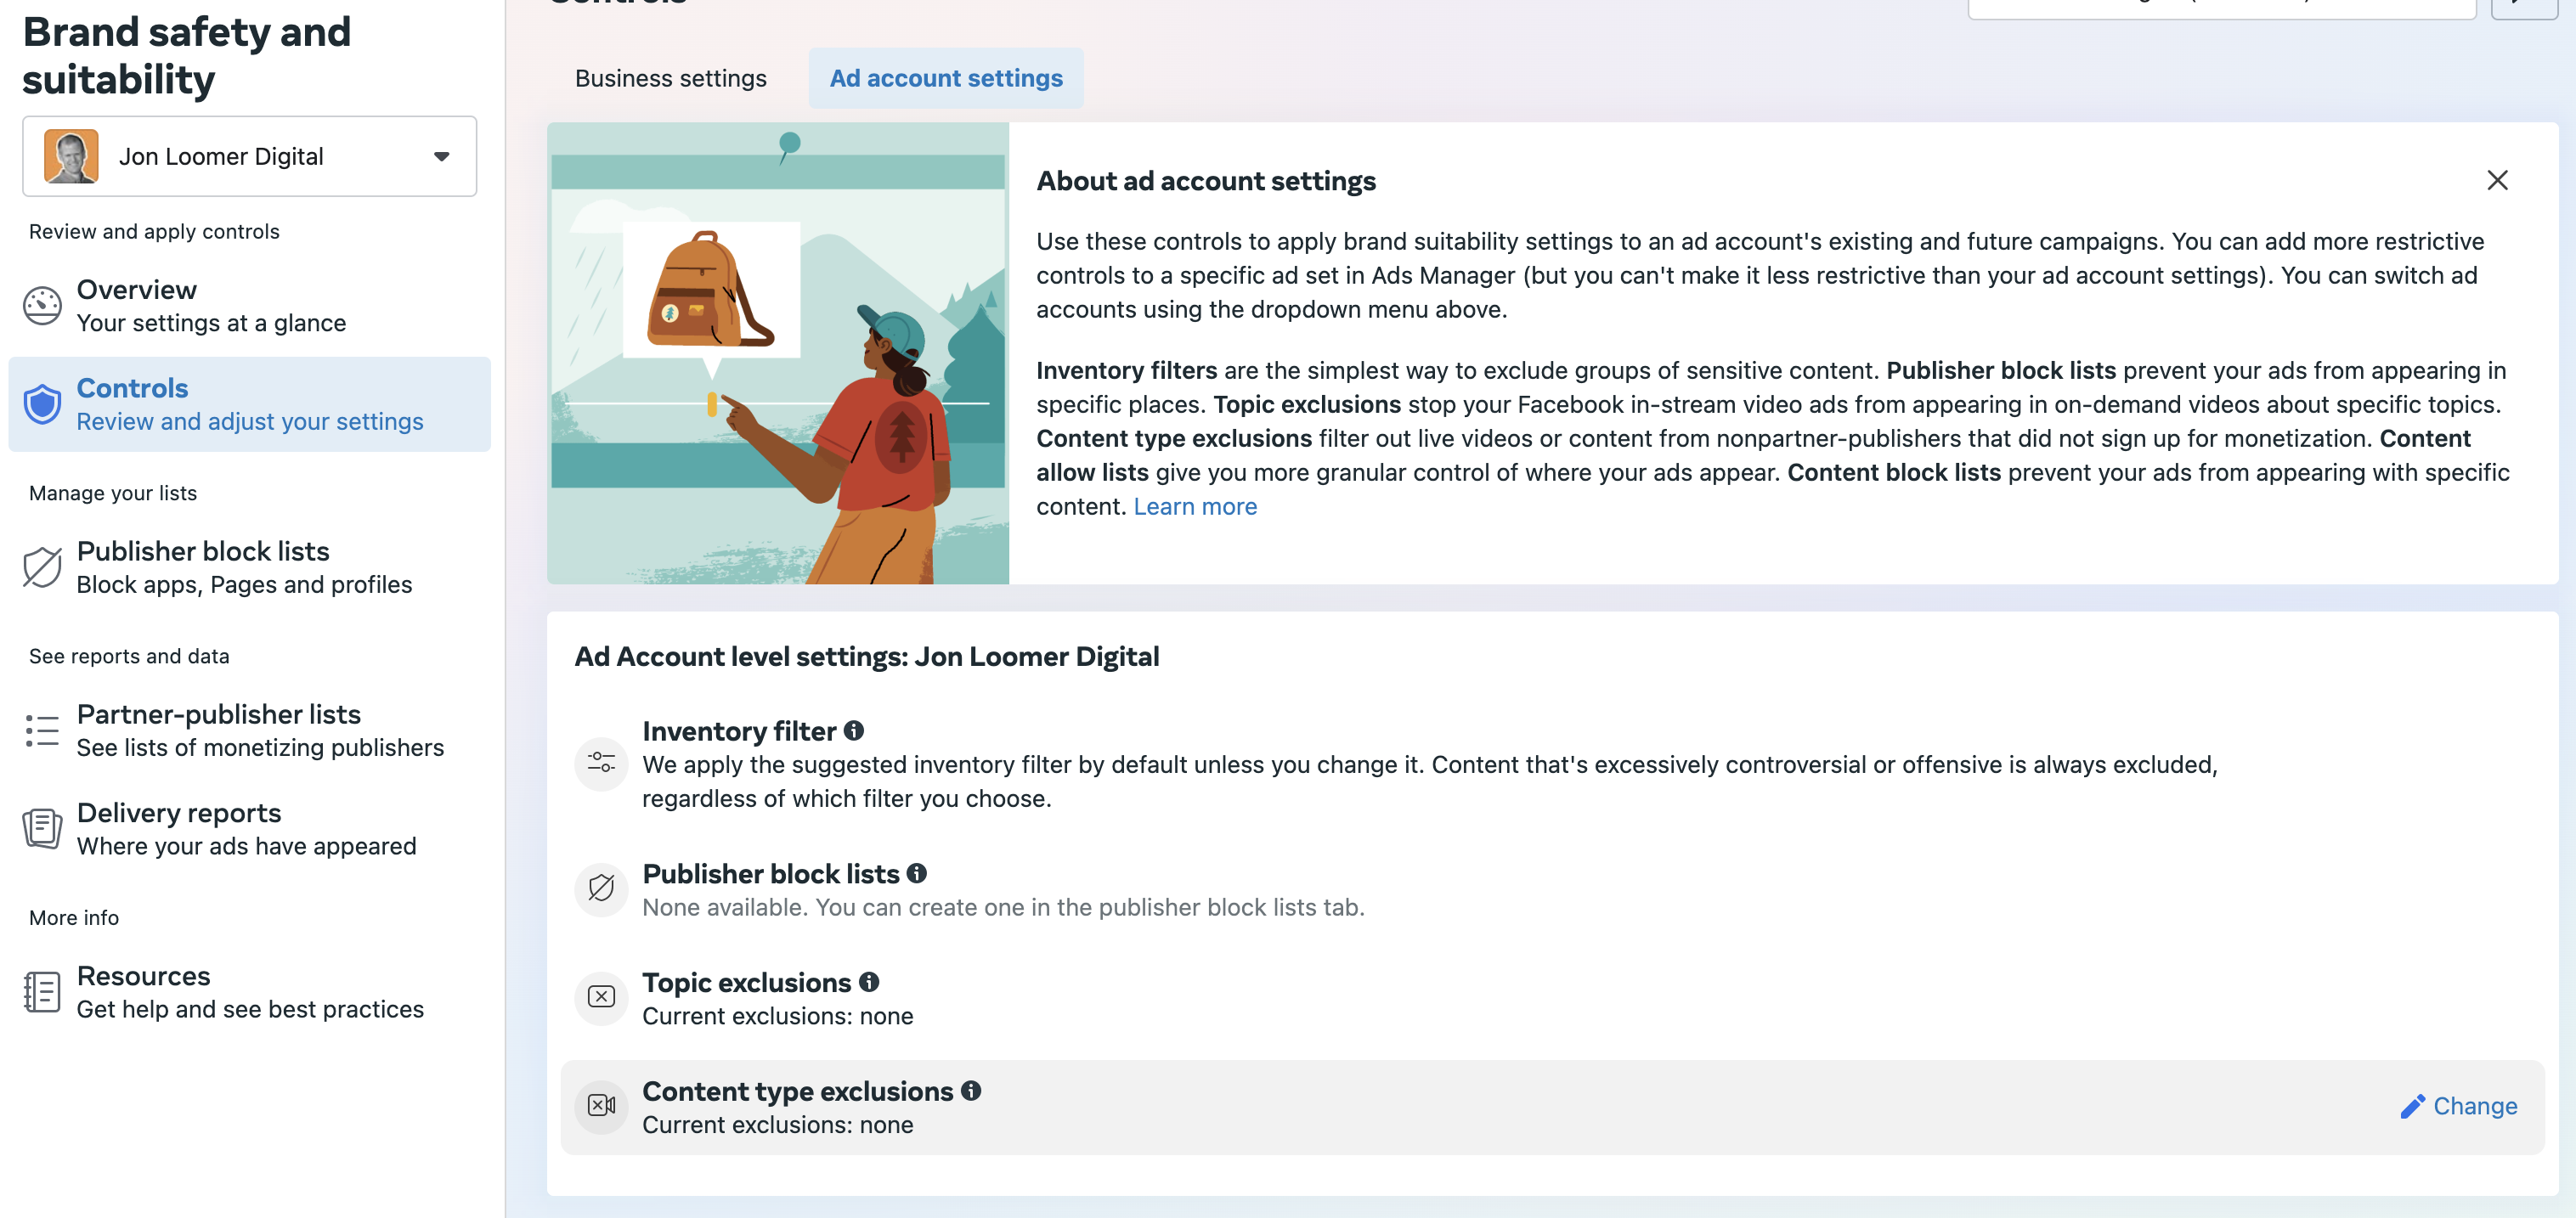The height and width of the screenshot is (1218, 2576).
Task: Click the Publisher block lists sidebar icon
Action: click(x=42, y=567)
